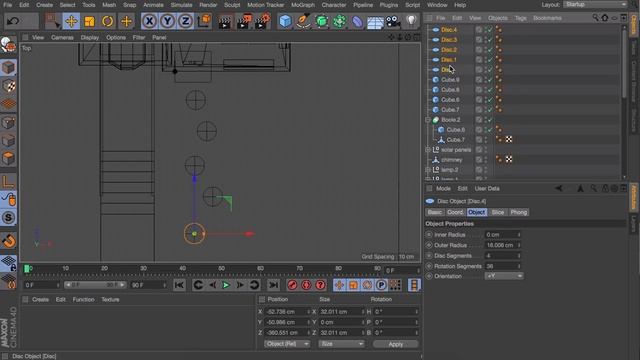The image size is (640, 360).
Task: Click Render View clapperboard icon
Action: [224, 21]
